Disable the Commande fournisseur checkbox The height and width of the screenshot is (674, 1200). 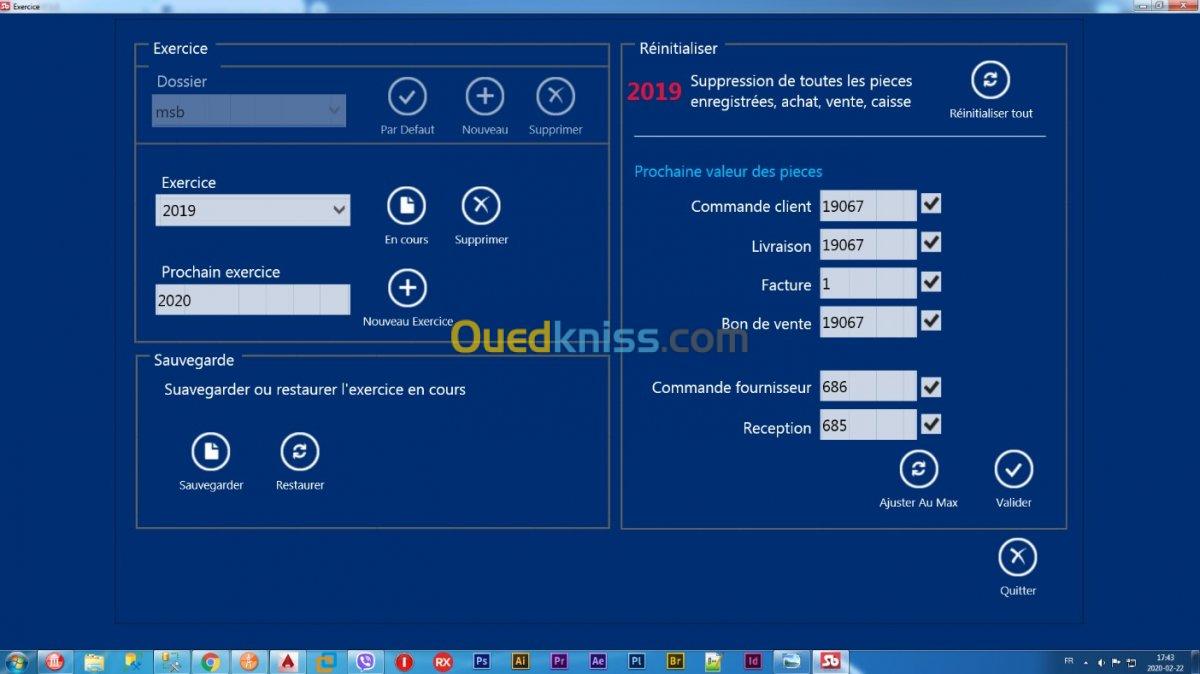coord(931,386)
